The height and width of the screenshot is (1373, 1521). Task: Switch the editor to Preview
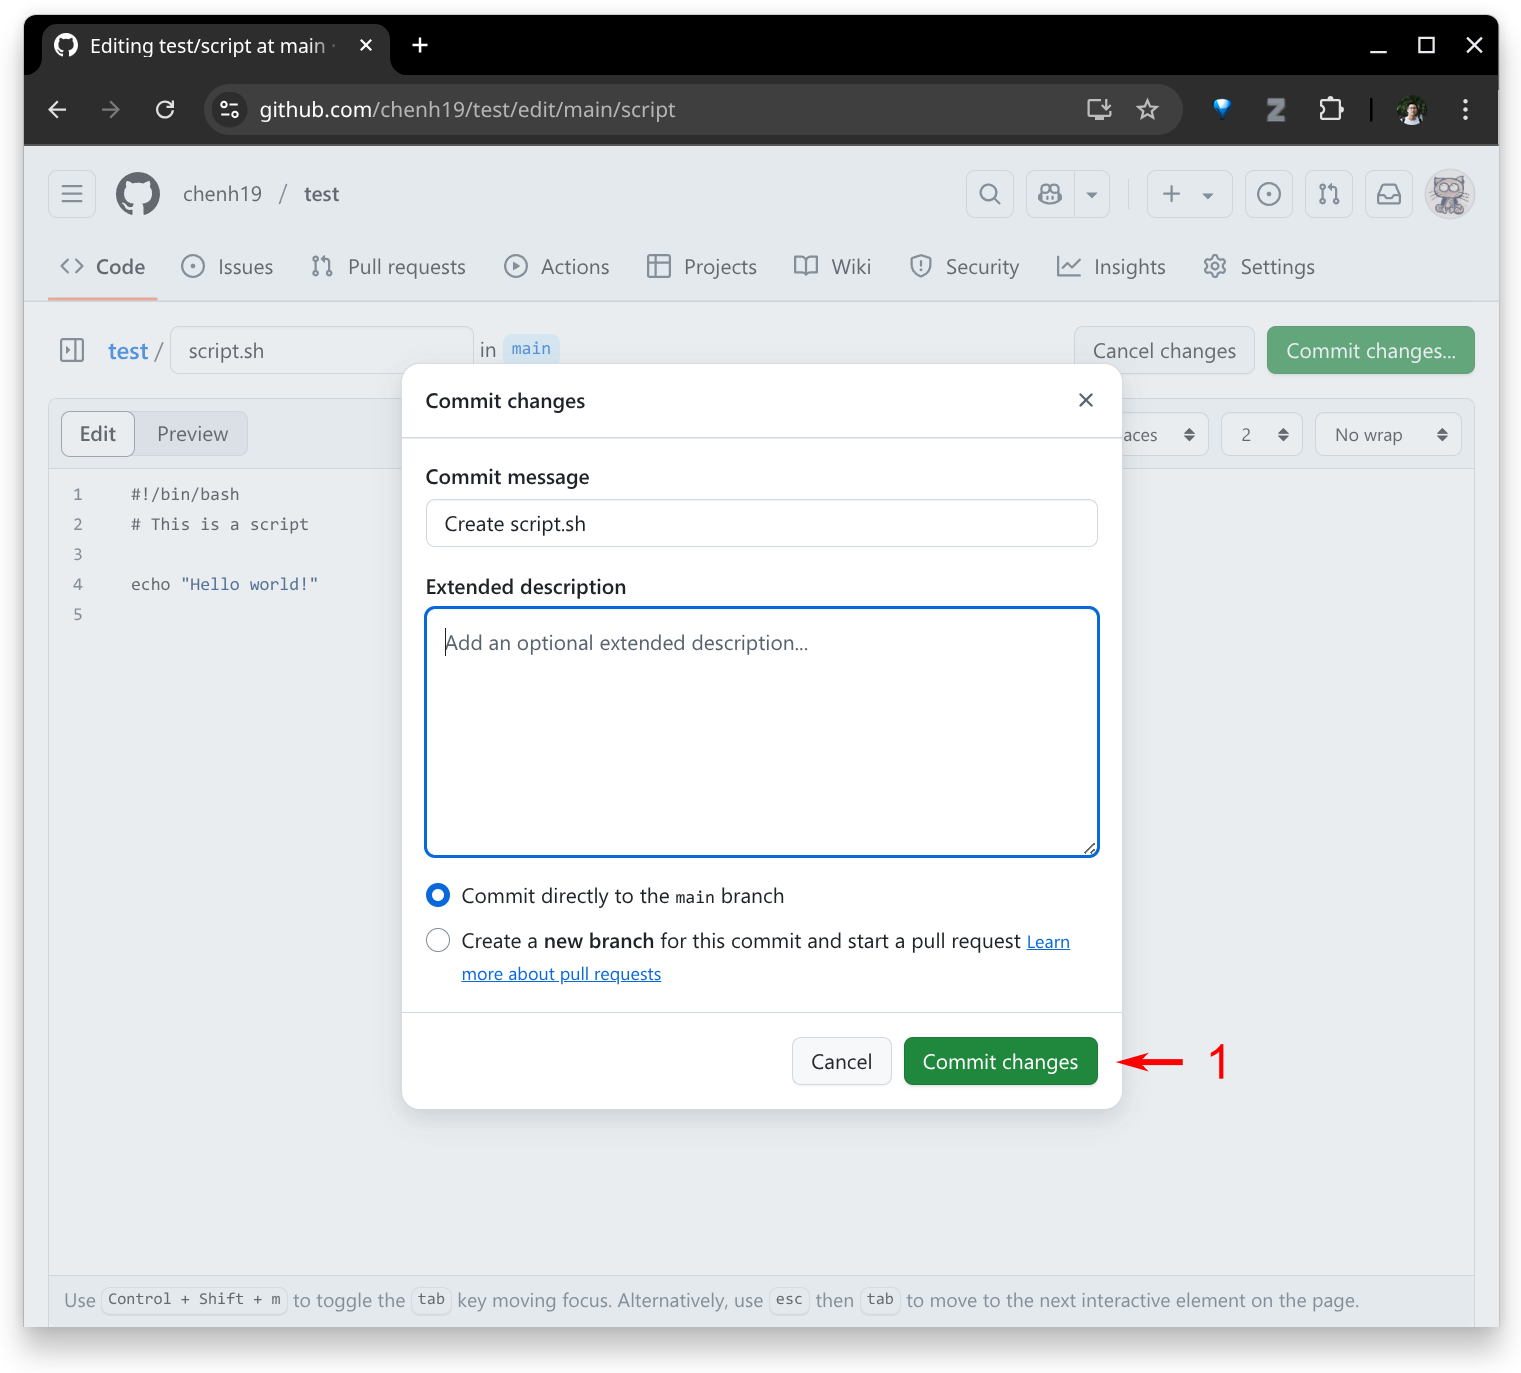click(192, 434)
